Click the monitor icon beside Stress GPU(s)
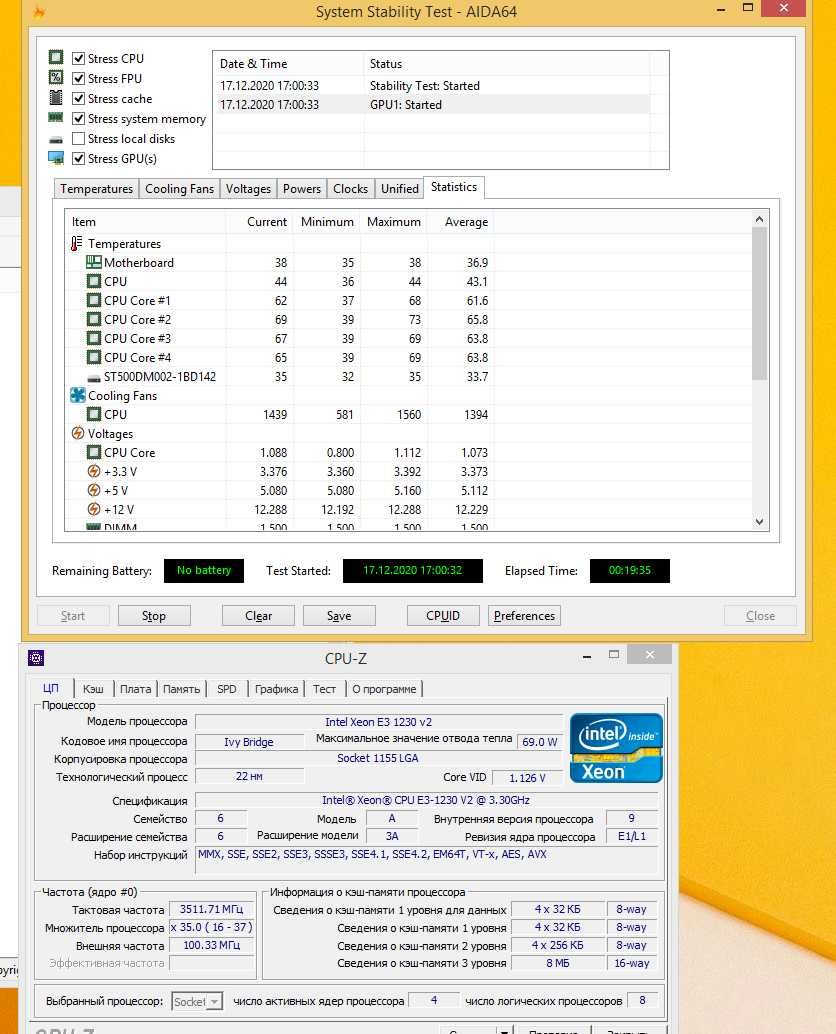836x1034 pixels. tap(56, 158)
